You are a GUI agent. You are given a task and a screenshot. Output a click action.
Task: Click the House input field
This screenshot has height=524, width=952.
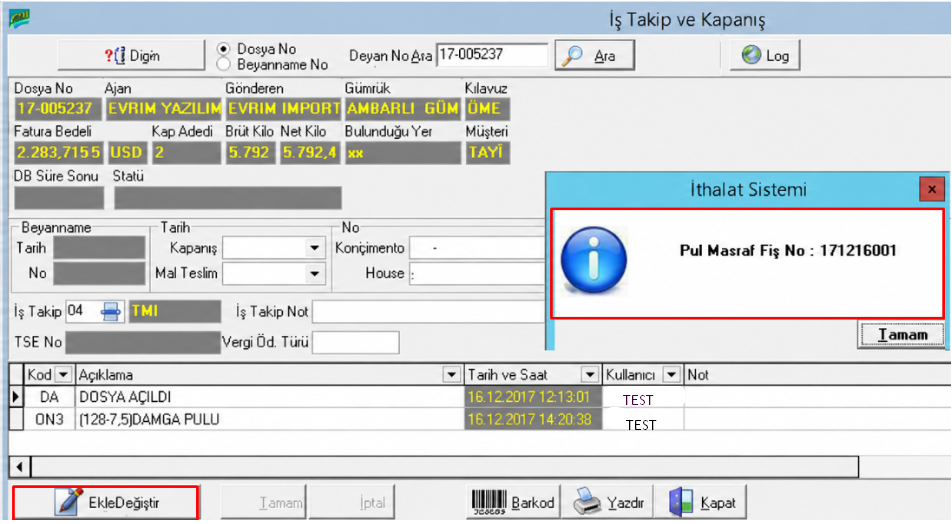coord(477,274)
